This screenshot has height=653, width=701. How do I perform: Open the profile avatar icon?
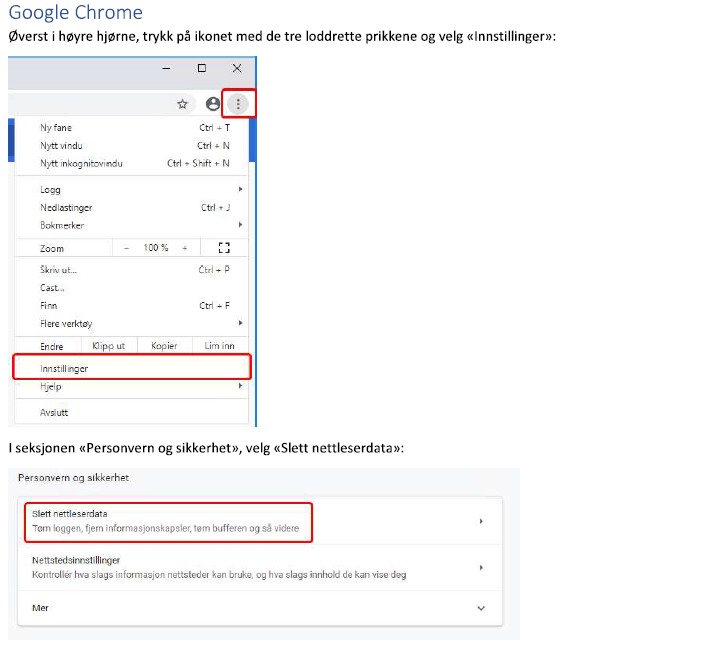tap(213, 104)
